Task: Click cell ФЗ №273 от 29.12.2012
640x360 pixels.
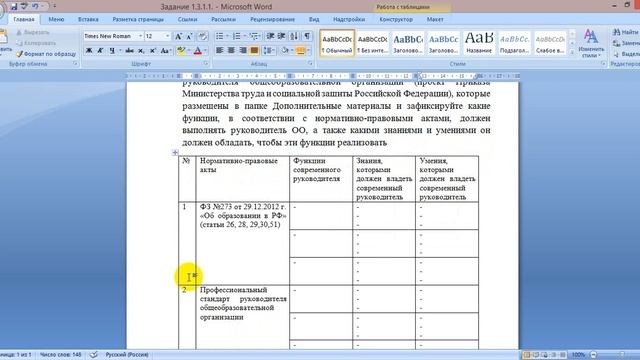Action: pos(242,243)
